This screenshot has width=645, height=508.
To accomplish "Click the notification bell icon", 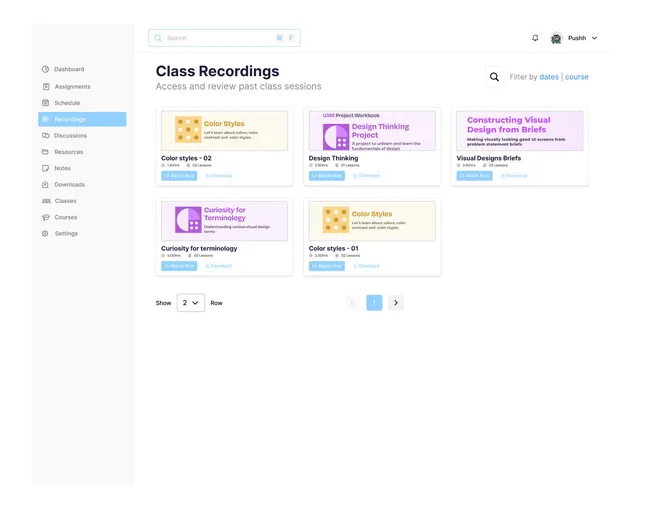I will coord(535,38).
